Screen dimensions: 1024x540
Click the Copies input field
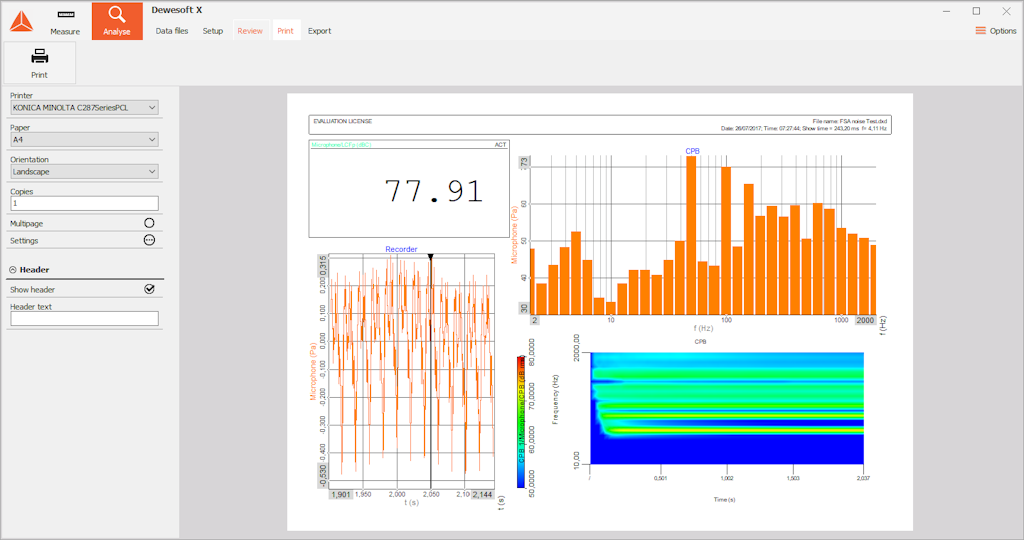(84, 203)
